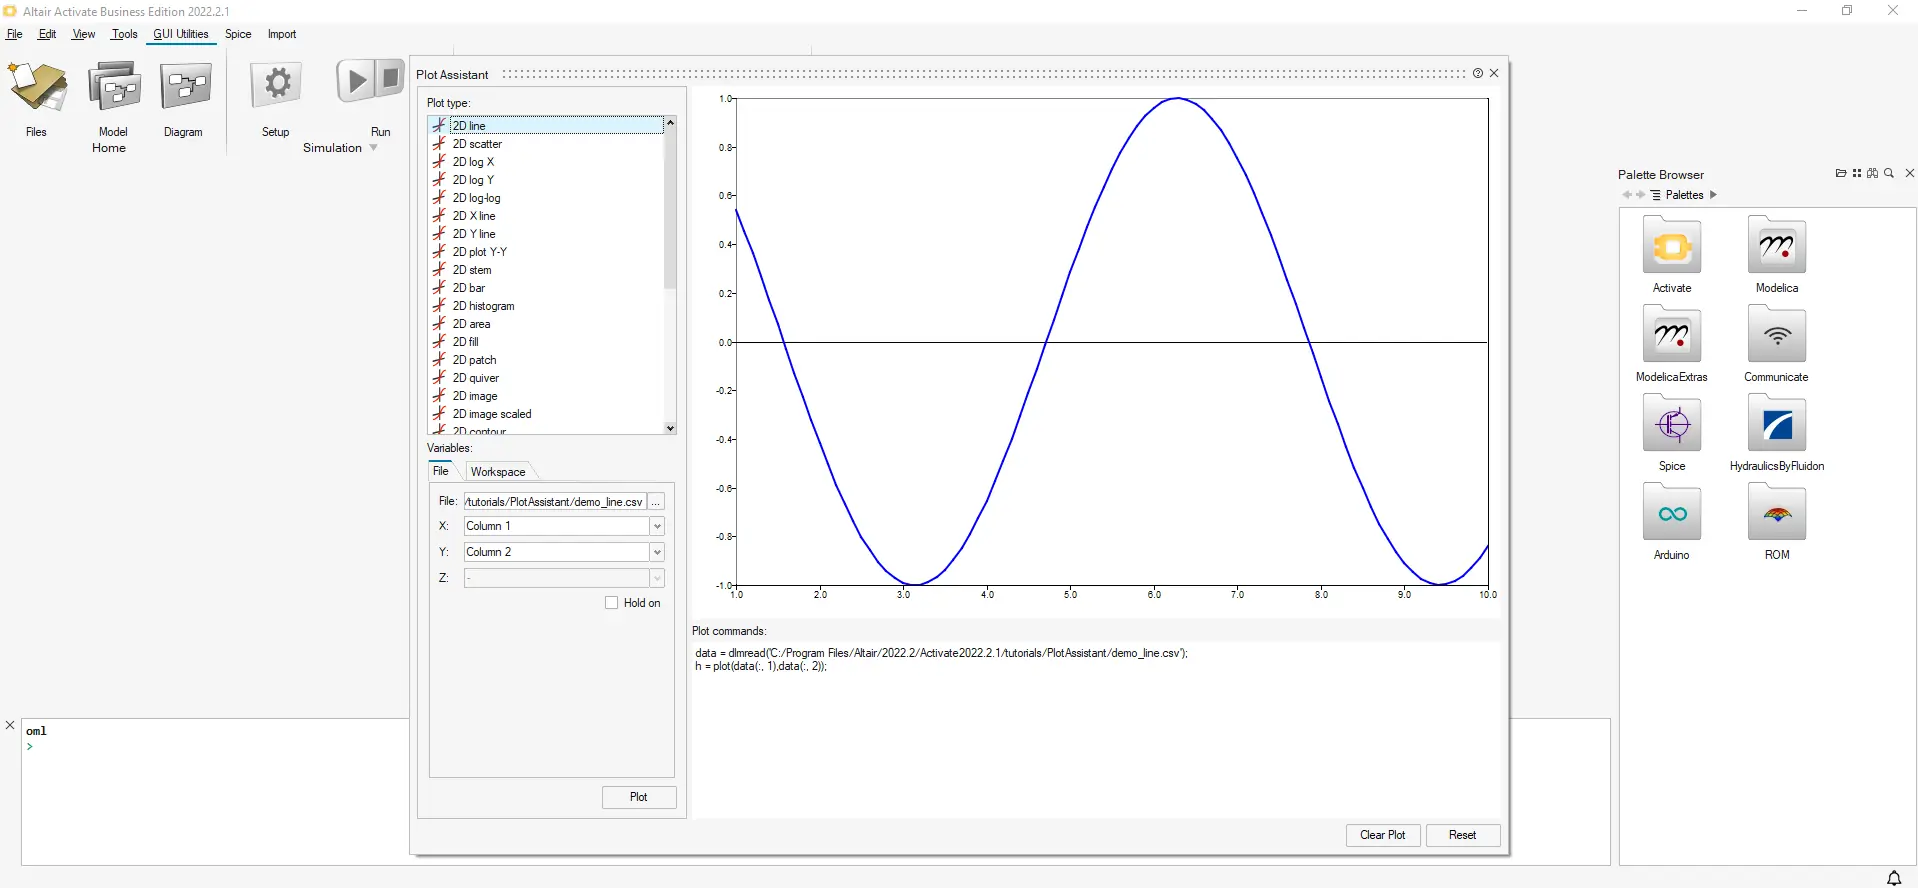Open the X column dropdown
The image size is (1918, 888).
pos(657,526)
